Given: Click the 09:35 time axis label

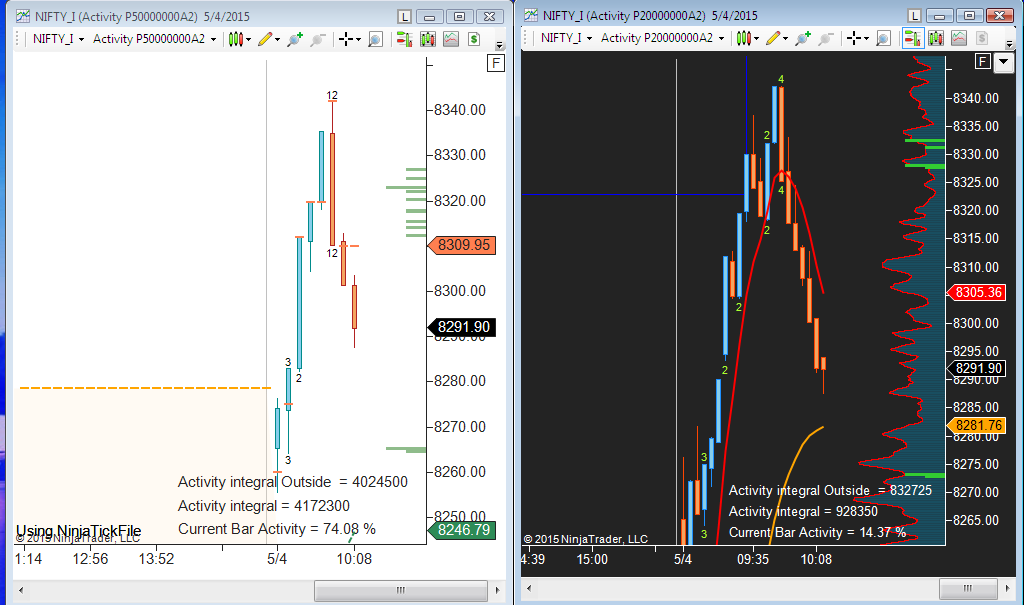Looking at the screenshot, I should point(753,559).
